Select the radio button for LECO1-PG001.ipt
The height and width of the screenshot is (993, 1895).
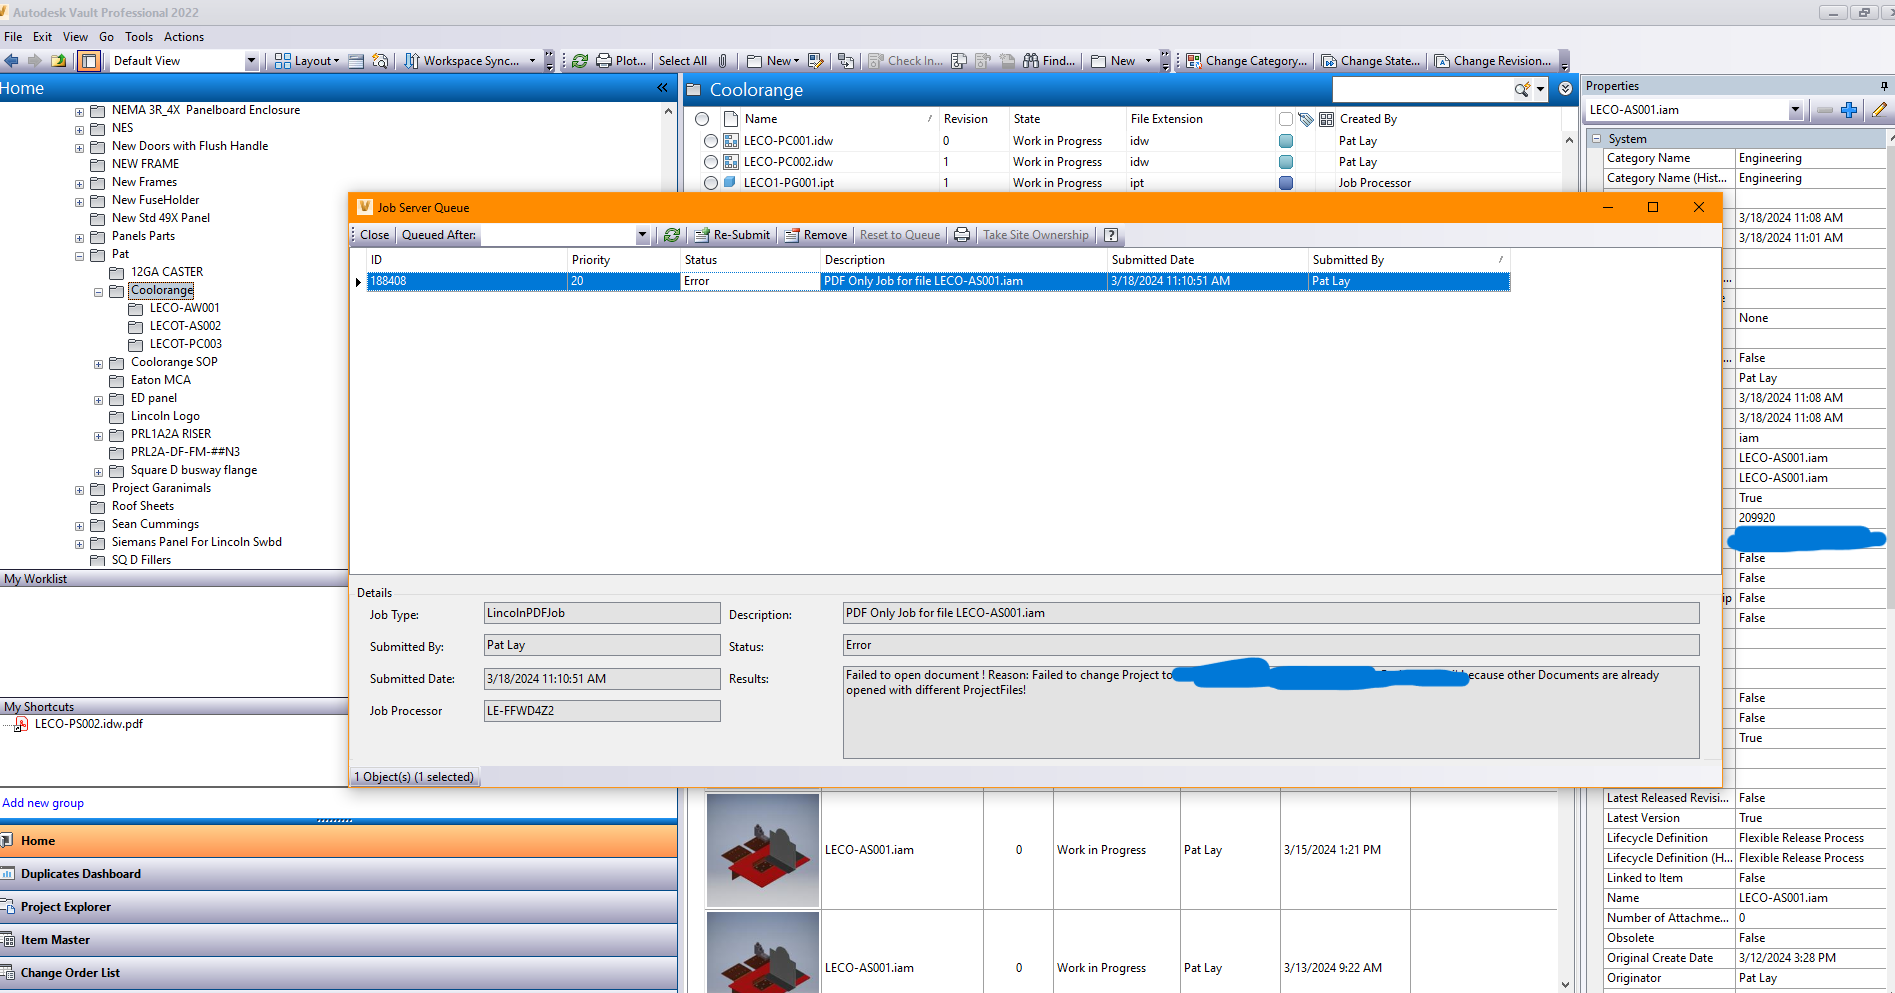click(x=710, y=182)
